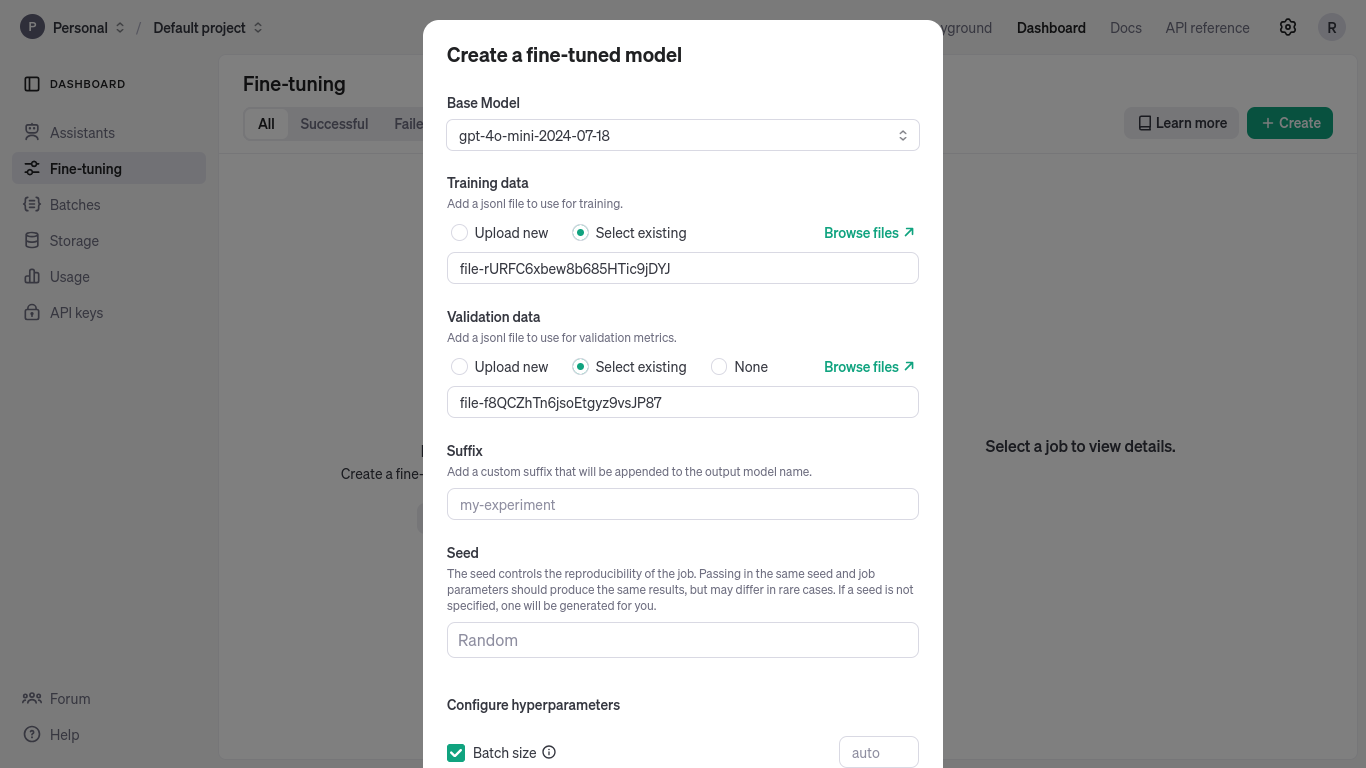Select Upload new for Training data
The image size is (1366, 768).
(459, 232)
